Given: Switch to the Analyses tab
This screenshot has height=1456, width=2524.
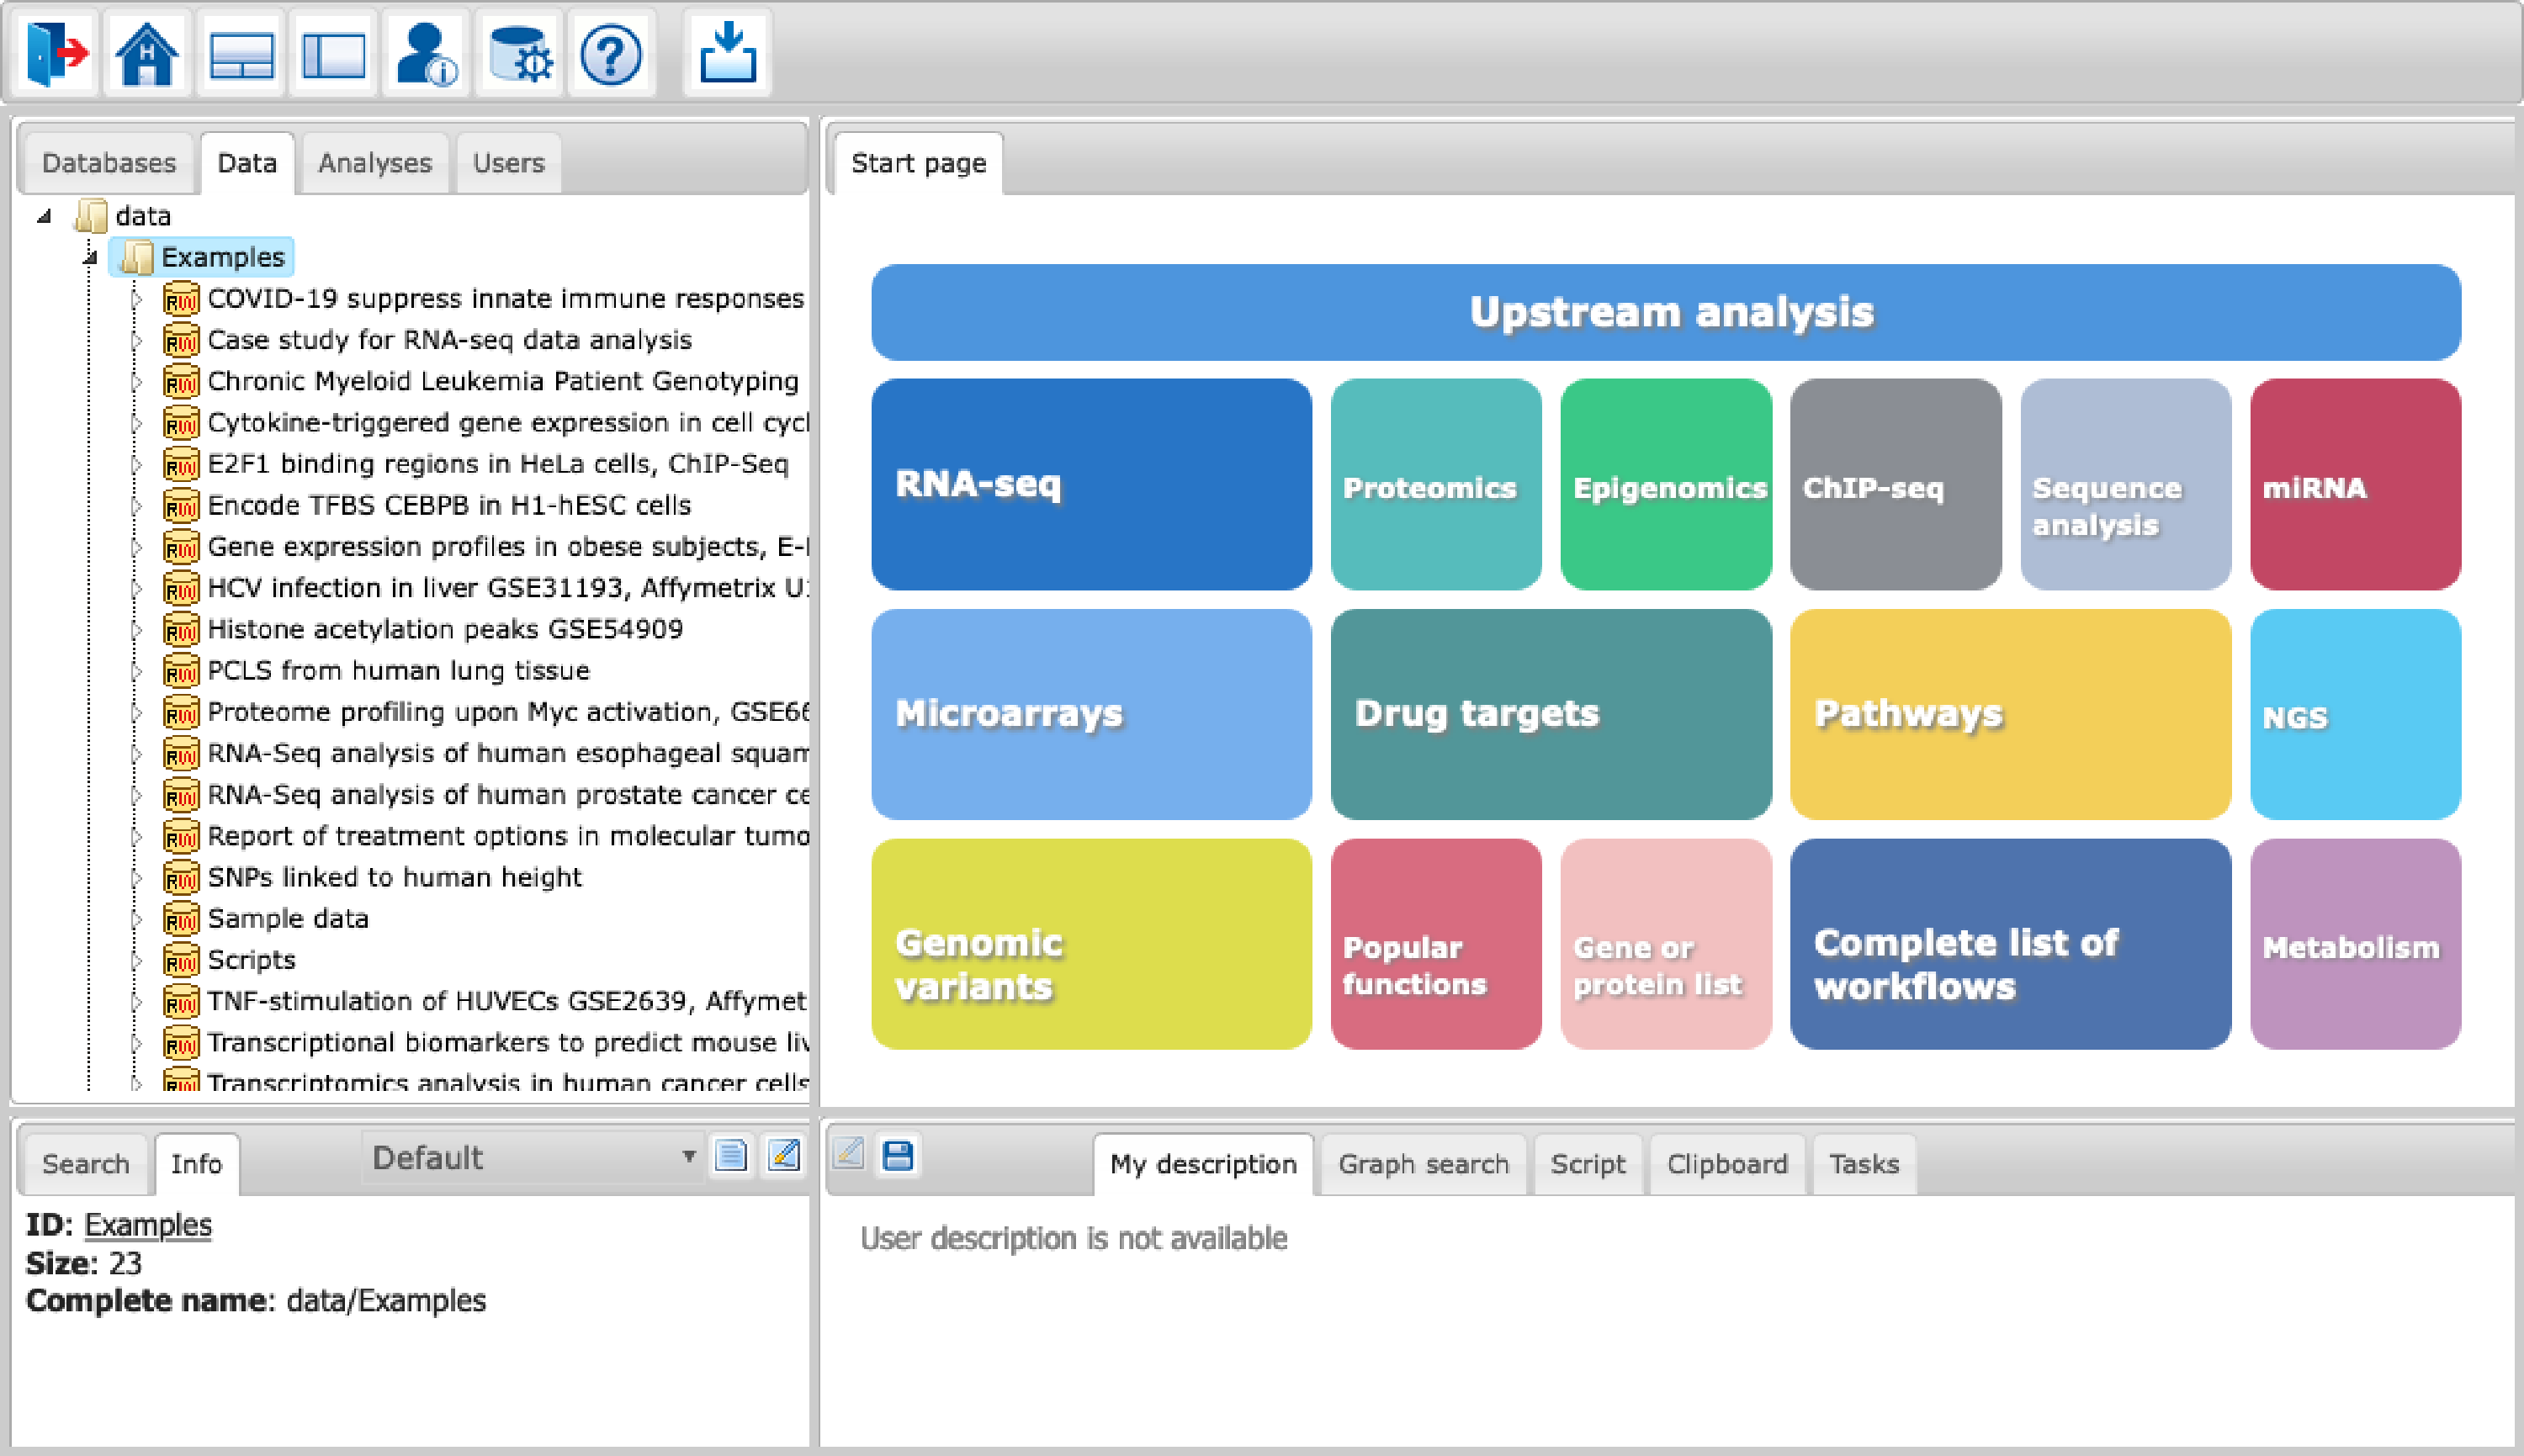Looking at the screenshot, I should 374,163.
